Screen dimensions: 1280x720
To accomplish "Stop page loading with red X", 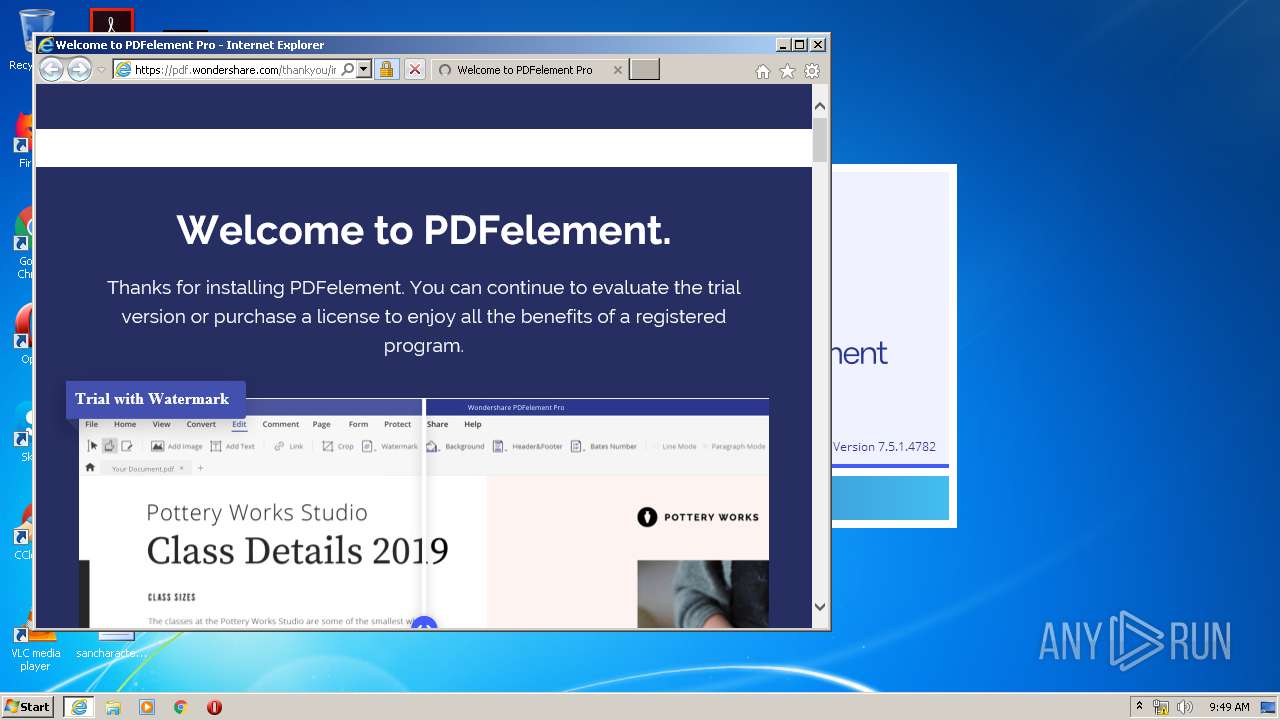I will tap(415, 69).
